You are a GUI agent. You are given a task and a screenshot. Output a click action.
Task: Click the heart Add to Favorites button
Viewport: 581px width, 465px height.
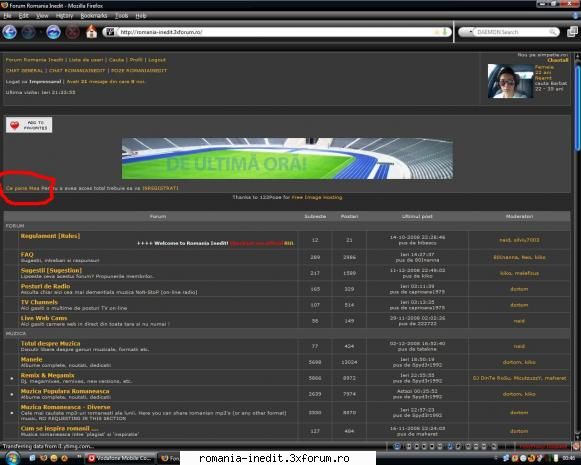coord(29,125)
